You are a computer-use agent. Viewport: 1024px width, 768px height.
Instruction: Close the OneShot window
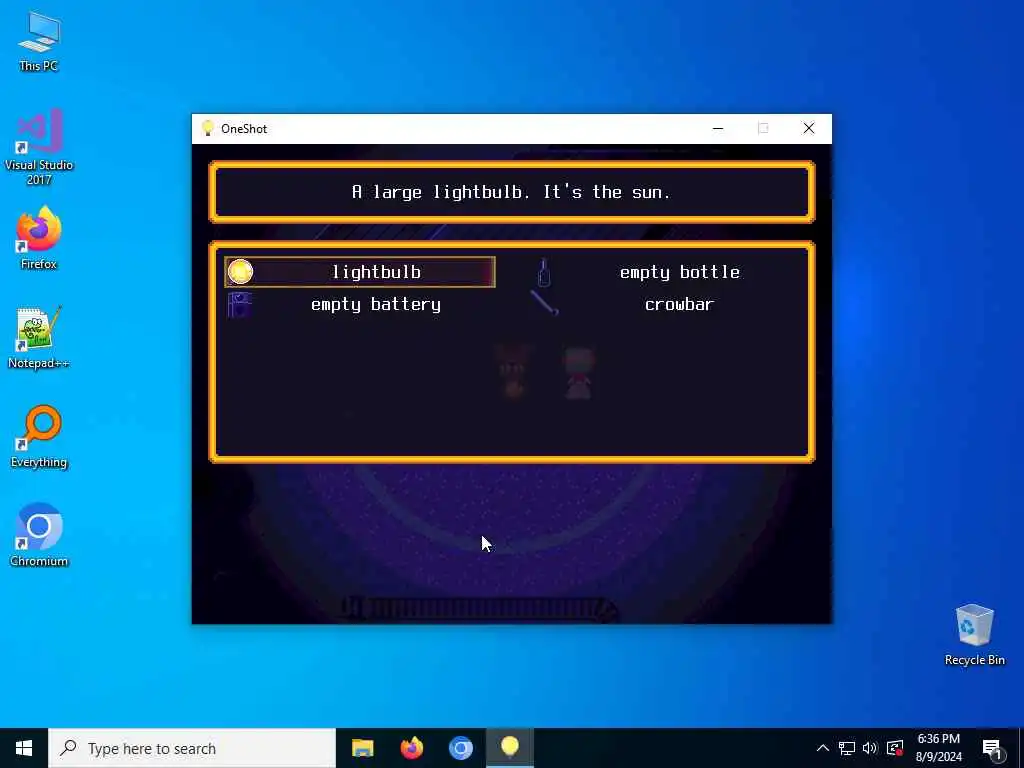click(808, 129)
